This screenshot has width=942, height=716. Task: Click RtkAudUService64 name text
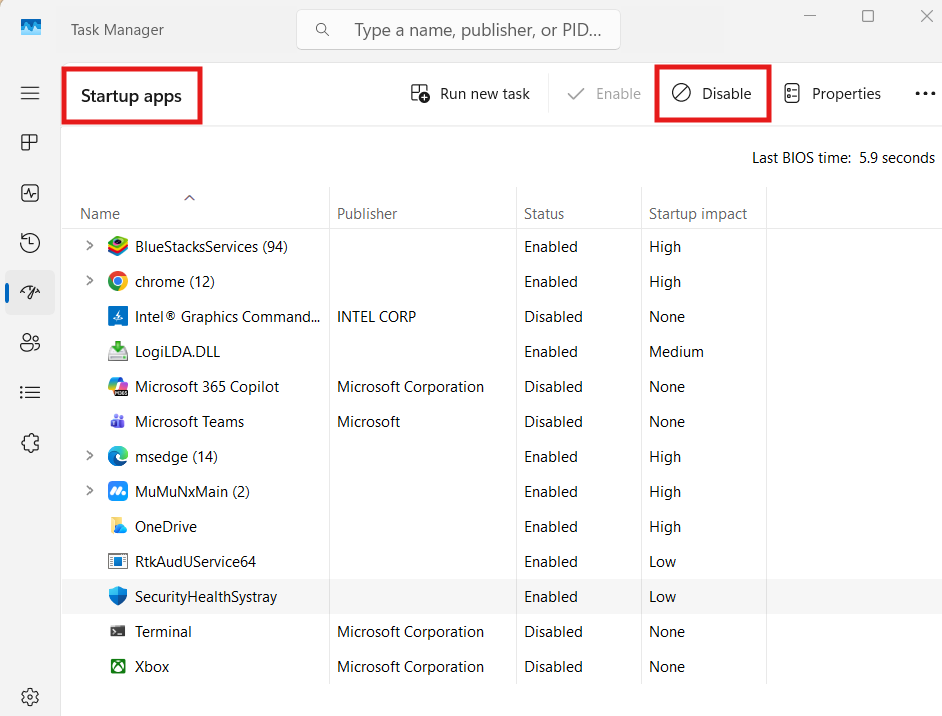[x=195, y=562]
